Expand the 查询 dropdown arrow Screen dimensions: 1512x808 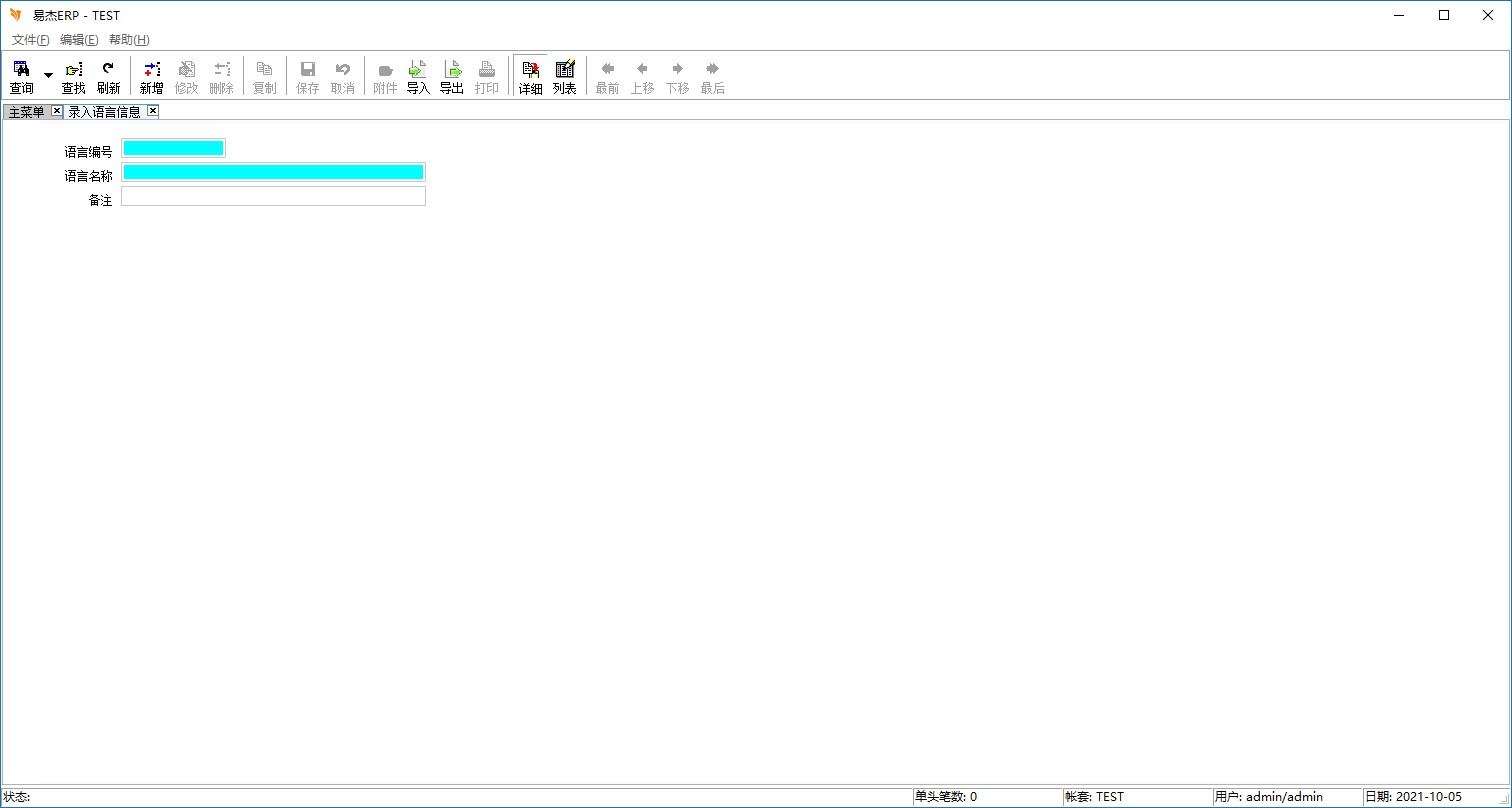[x=48, y=76]
